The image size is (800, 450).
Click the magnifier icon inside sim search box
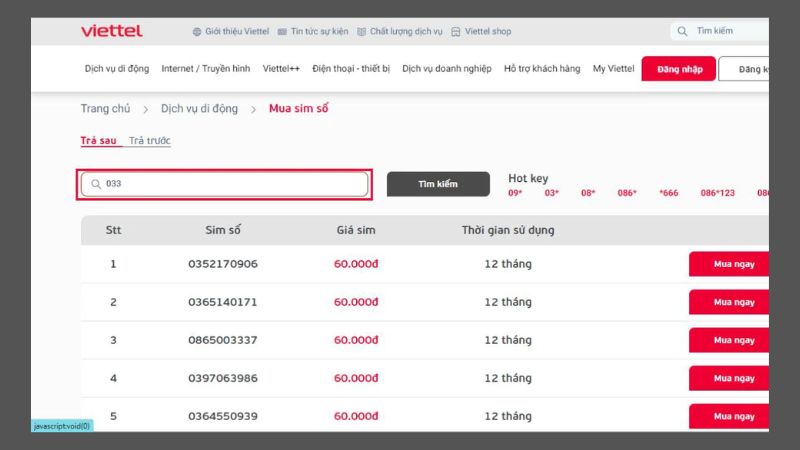click(96, 184)
